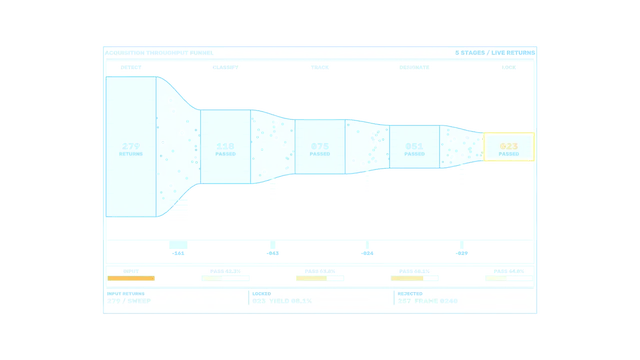640x360 pixels.
Task: Click the LOCKED yield readout
Action: (x=282, y=298)
